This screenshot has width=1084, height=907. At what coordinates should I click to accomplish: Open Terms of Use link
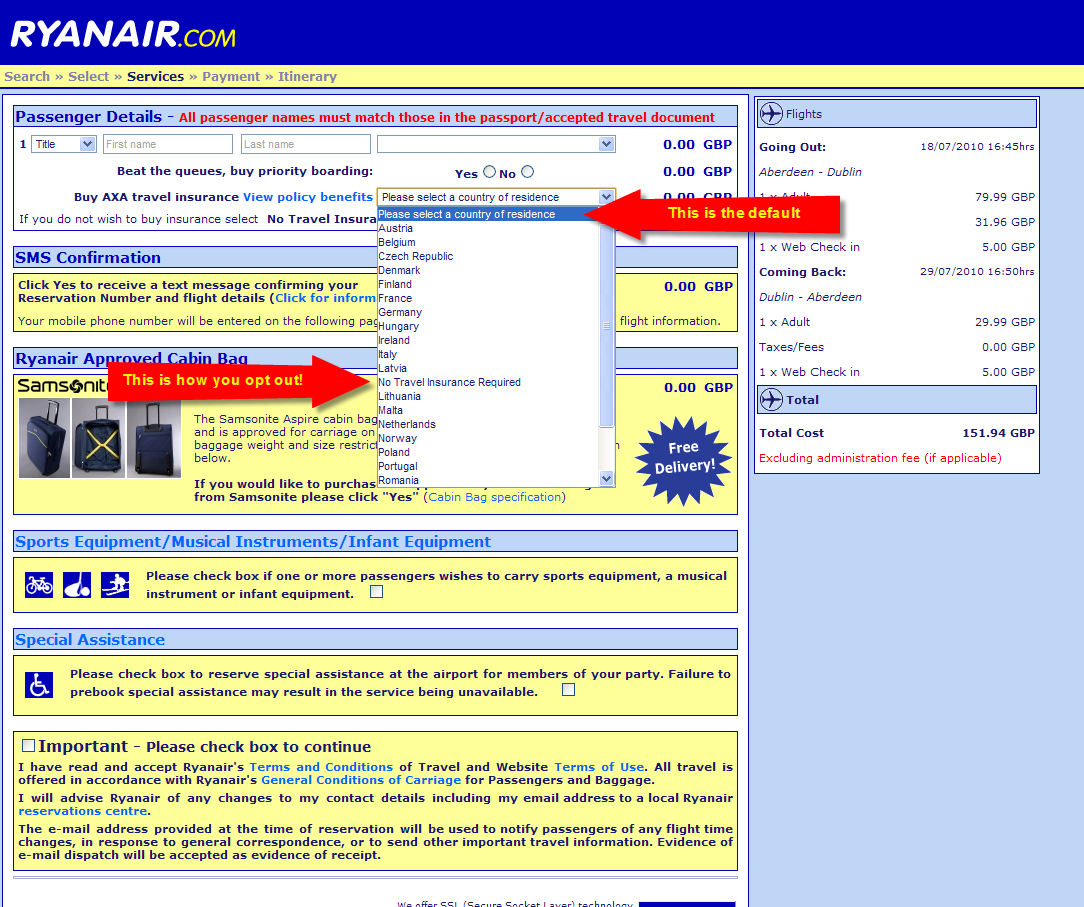click(x=599, y=767)
